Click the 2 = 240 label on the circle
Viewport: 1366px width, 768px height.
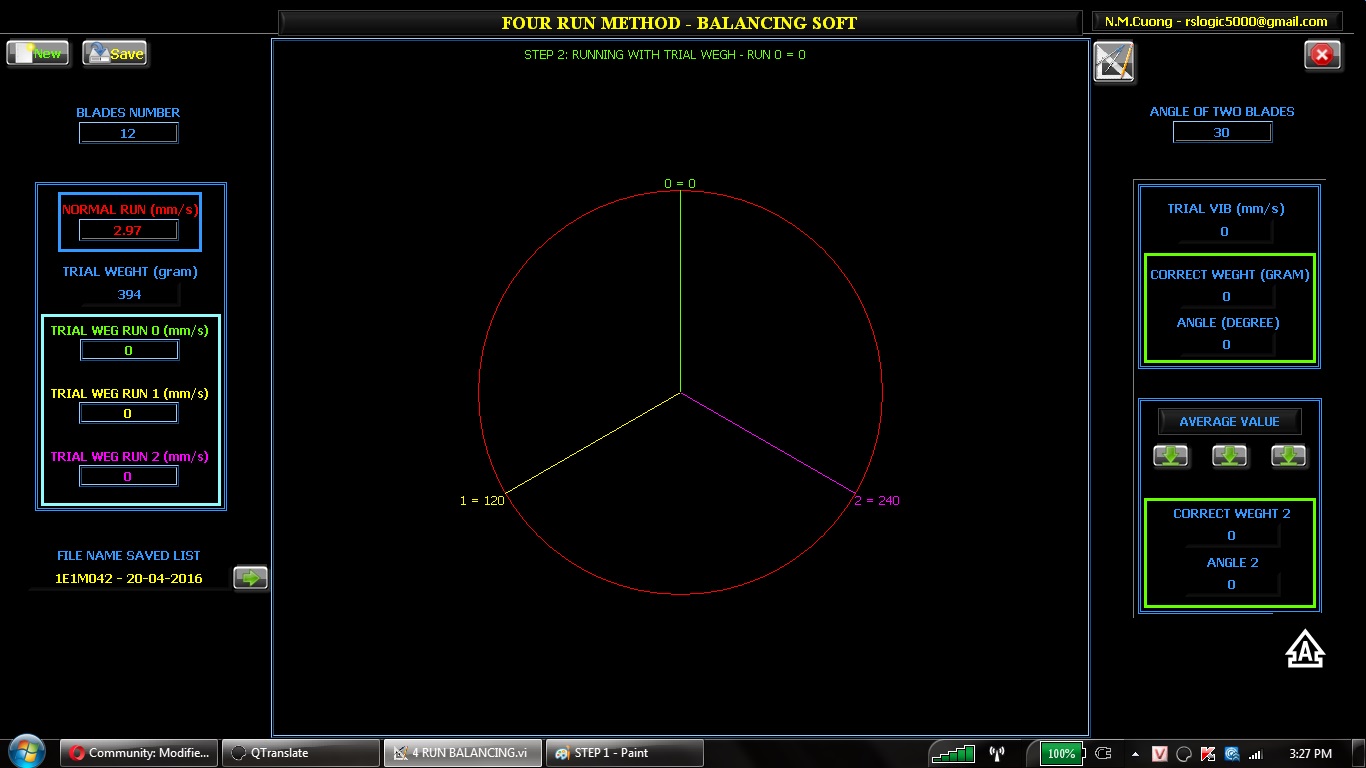pos(877,500)
